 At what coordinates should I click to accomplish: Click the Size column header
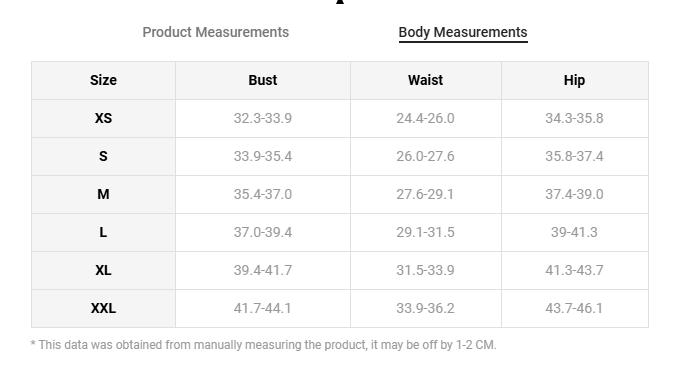103,80
